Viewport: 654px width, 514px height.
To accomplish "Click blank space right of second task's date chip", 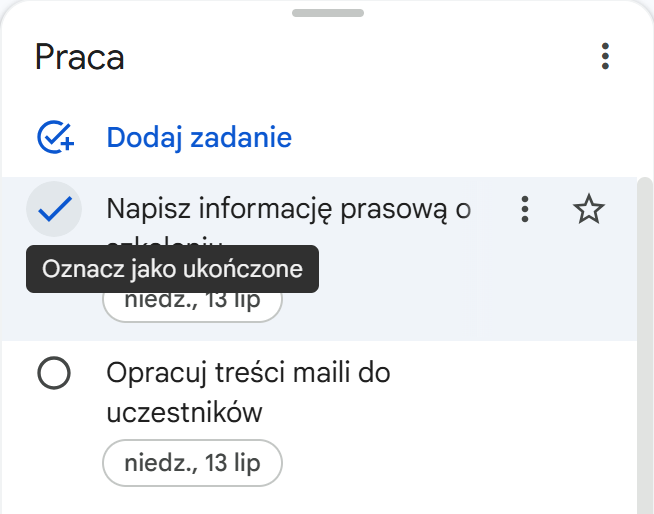I will tap(450, 463).
